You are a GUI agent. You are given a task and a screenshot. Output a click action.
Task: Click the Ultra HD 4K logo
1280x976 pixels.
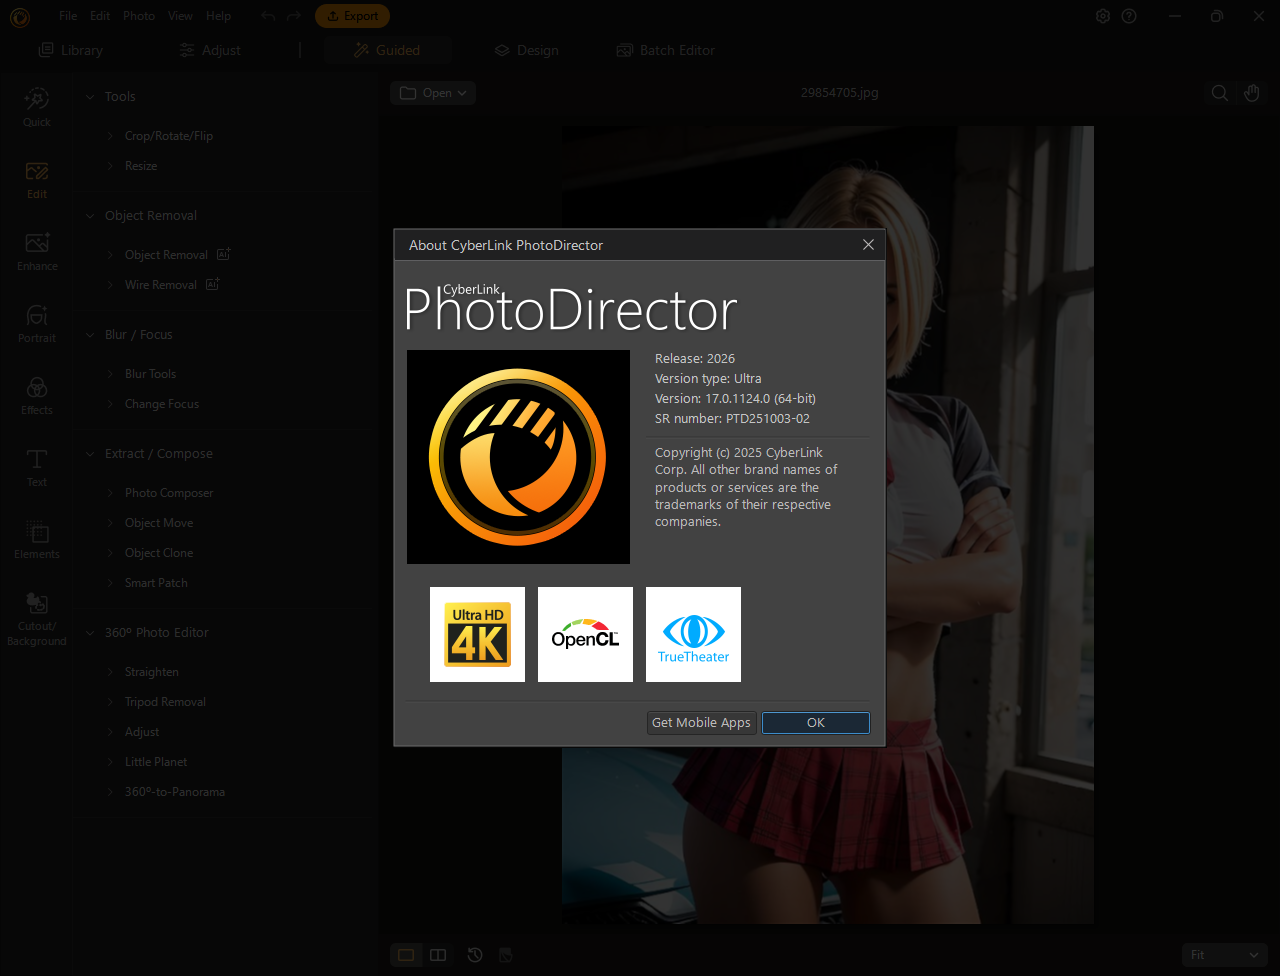coord(477,634)
